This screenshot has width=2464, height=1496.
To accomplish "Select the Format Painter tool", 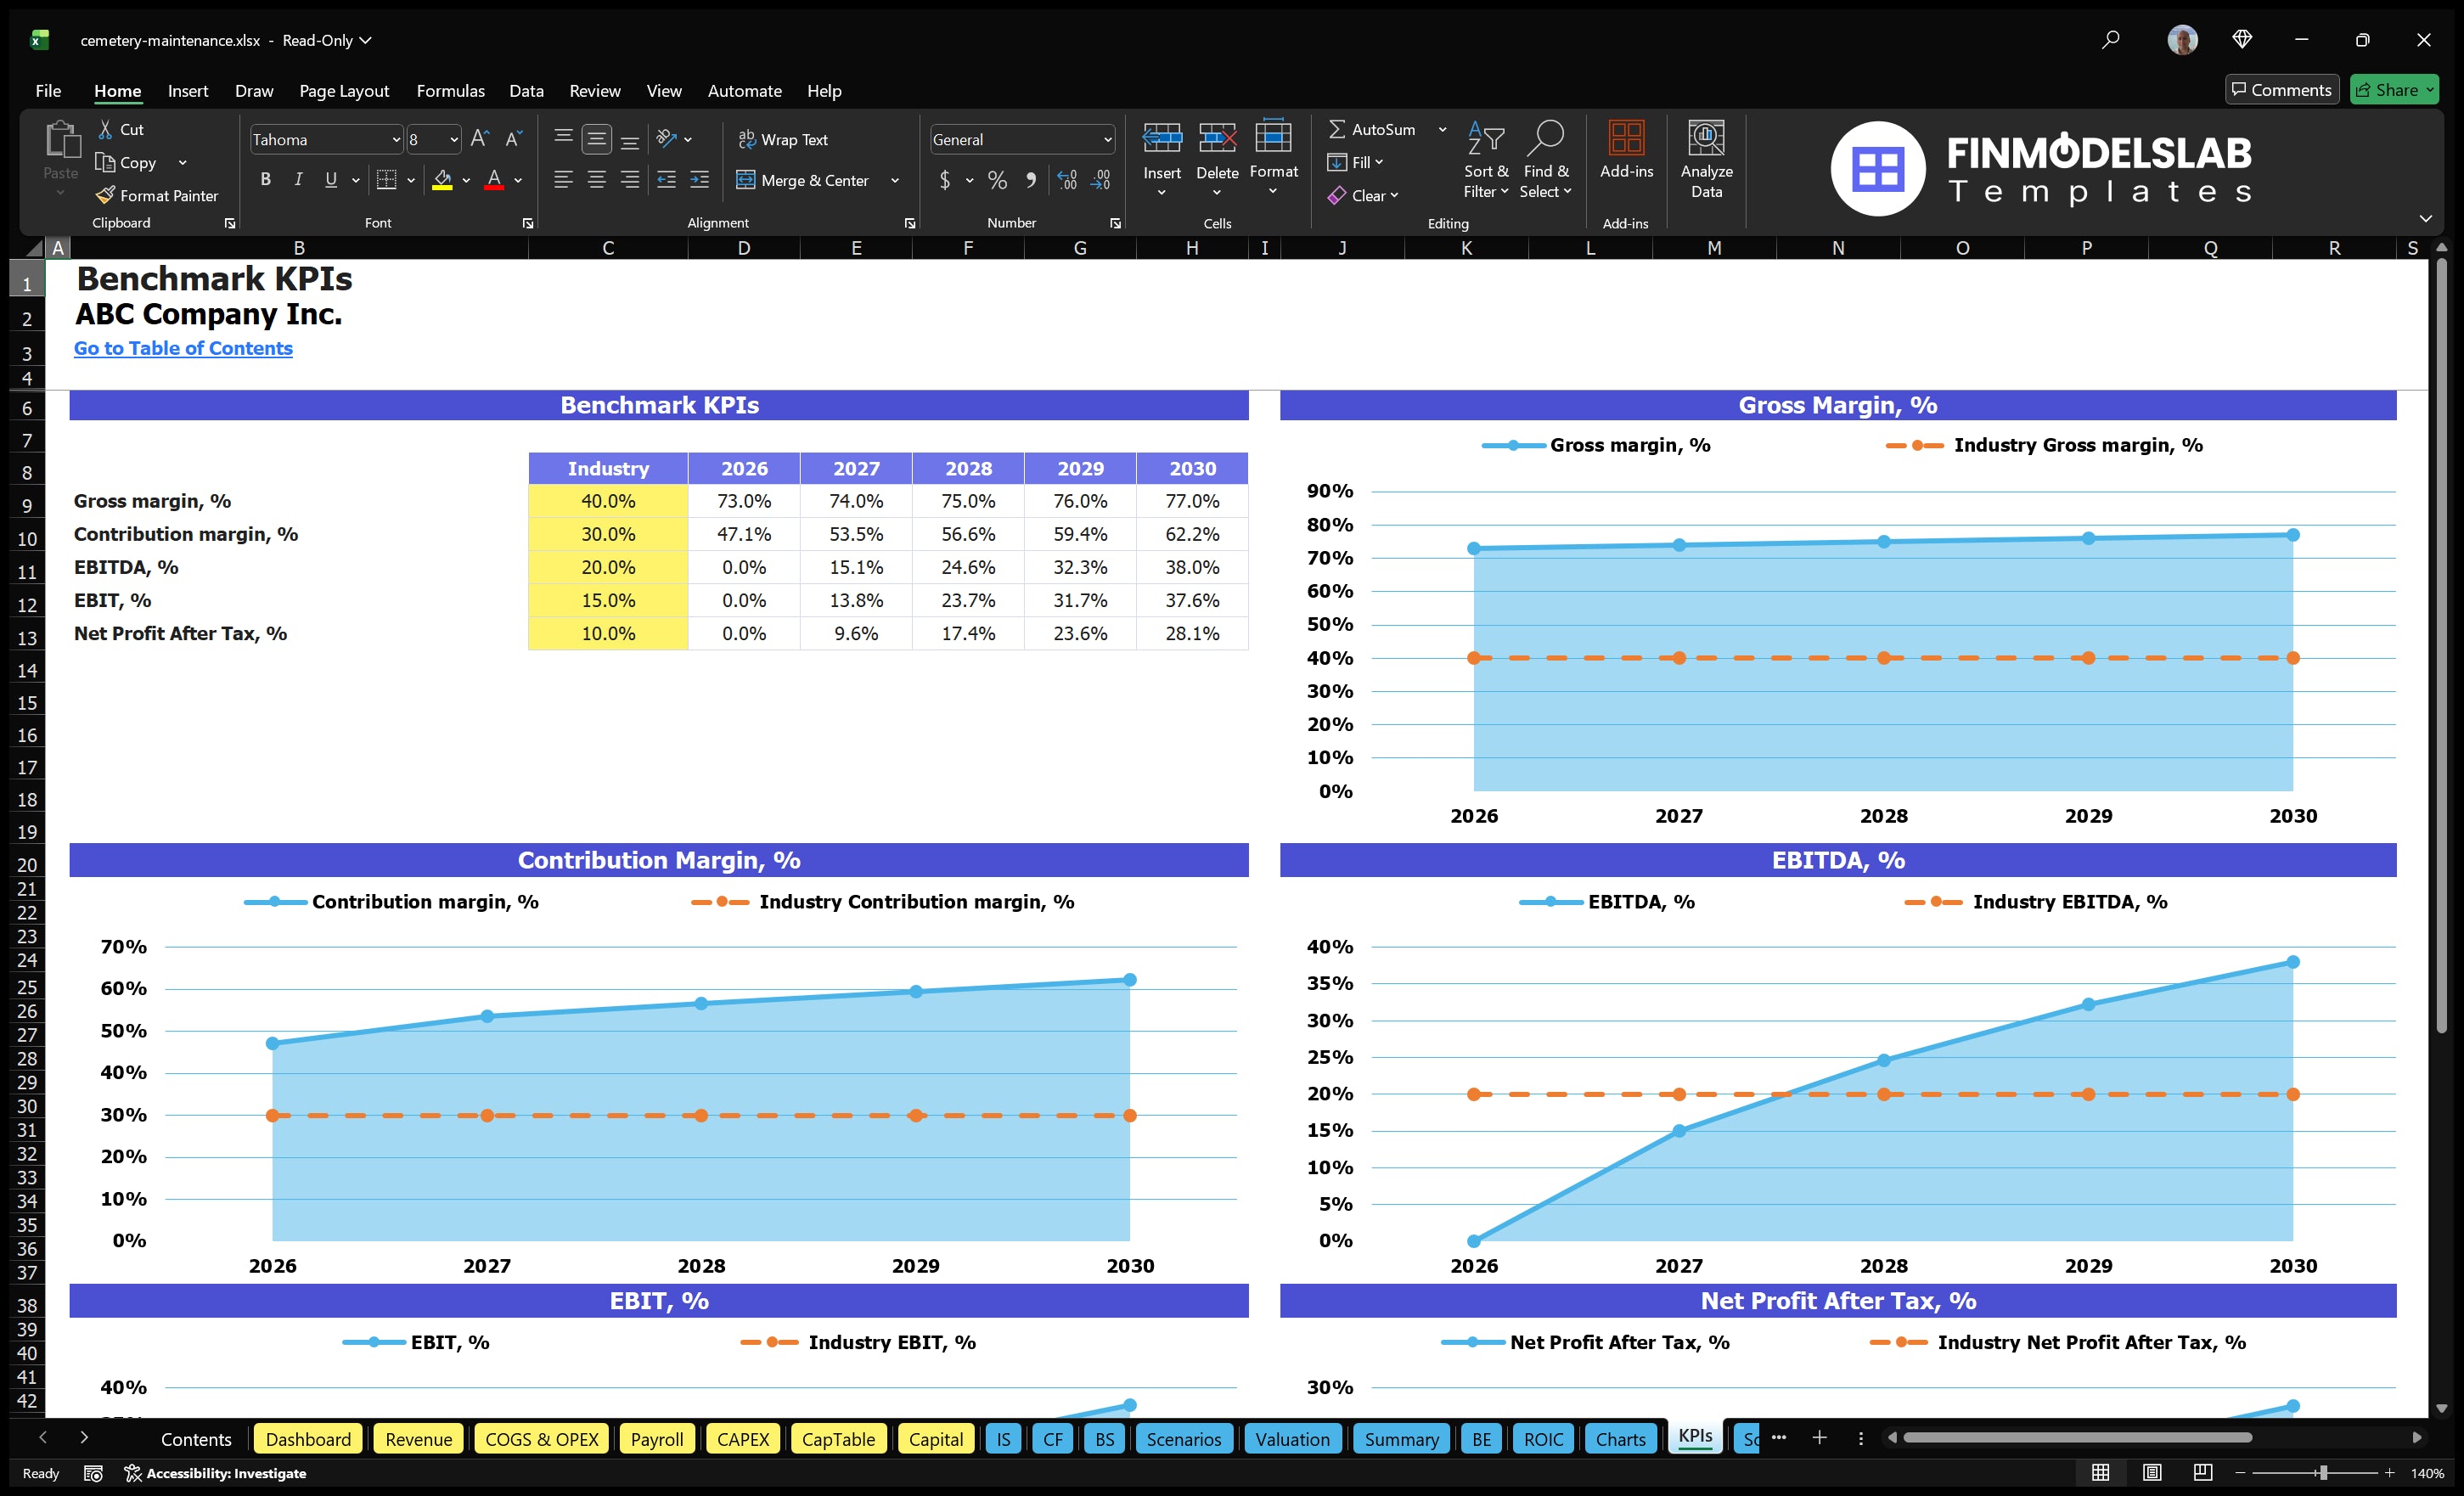I will 157,195.
